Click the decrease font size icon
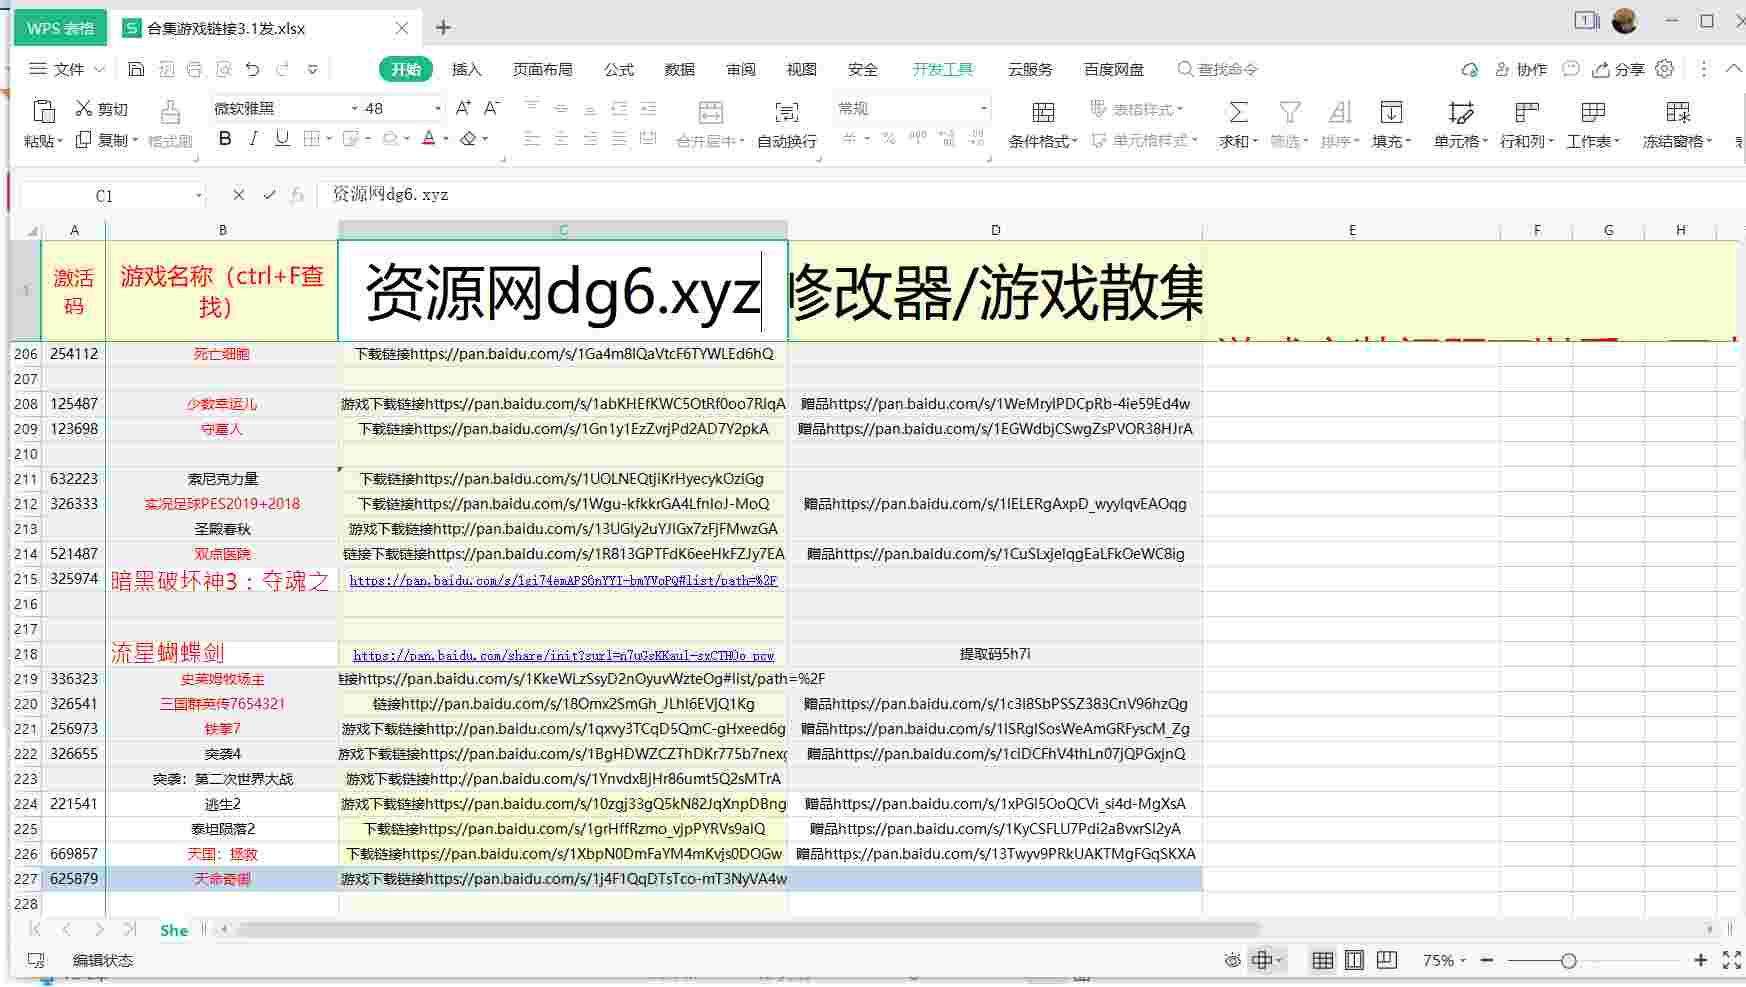 pyautogui.click(x=491, y=108)
